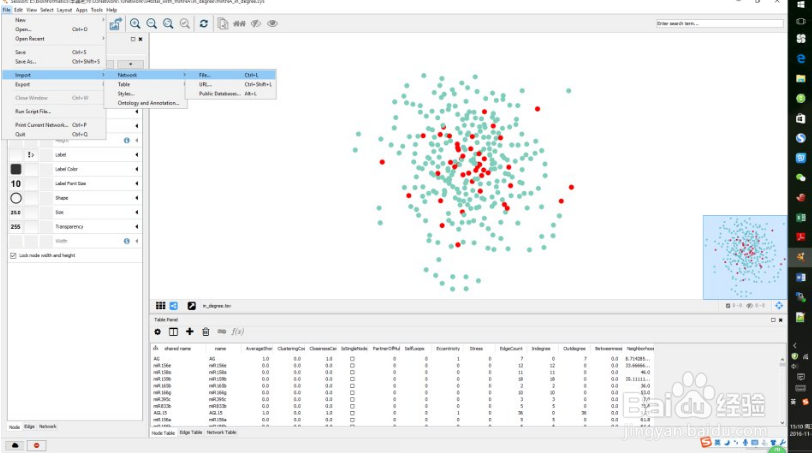This screenshot has width=812, height=459.
Task: Switch to Edge tab in Style panel
Action: (x=29, y=427)
